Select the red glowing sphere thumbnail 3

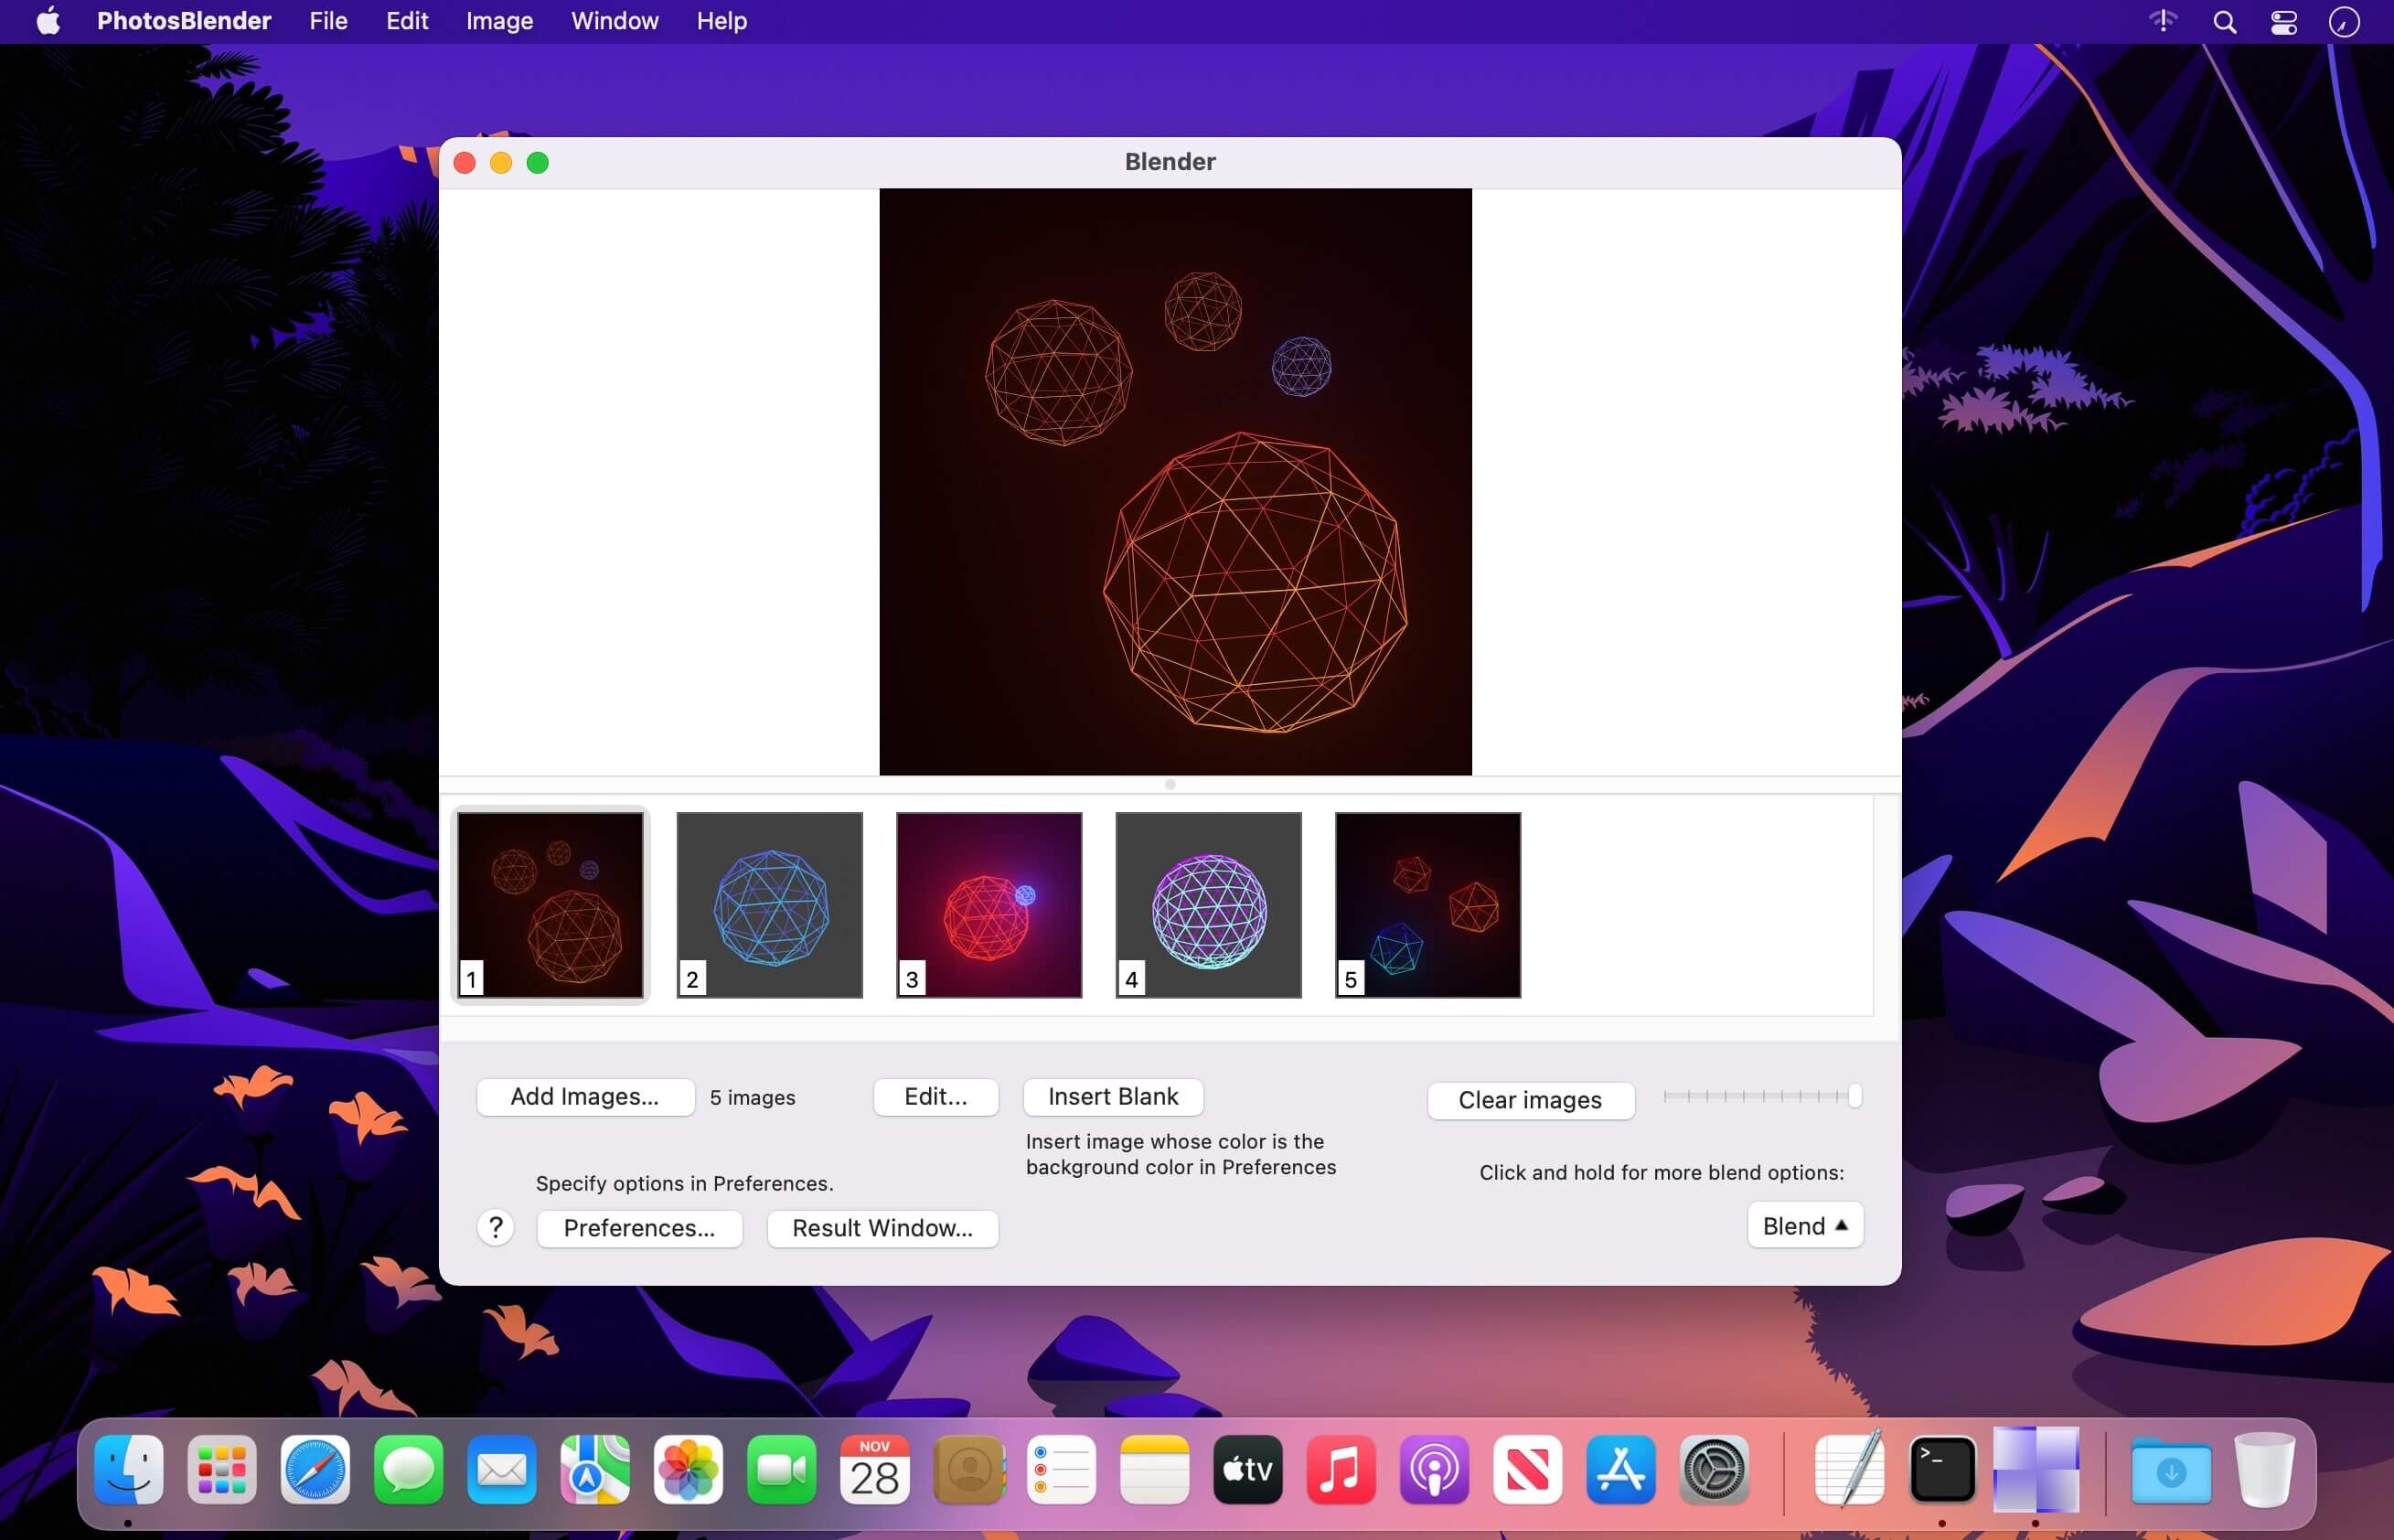(x=988, y=905)
